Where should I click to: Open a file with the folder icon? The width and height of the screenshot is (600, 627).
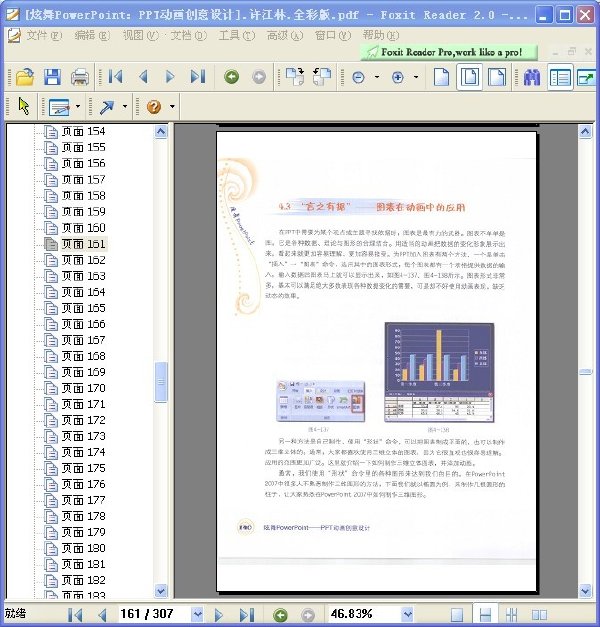point(25,77)
